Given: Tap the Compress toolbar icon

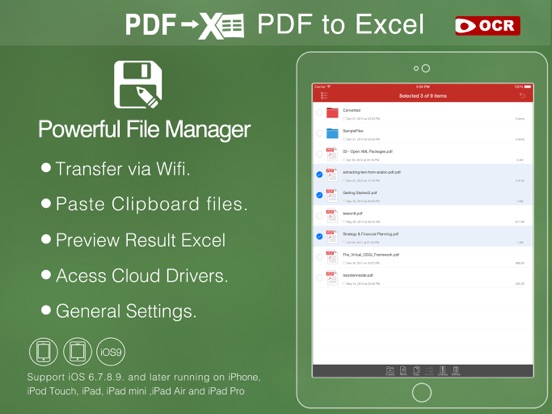Looking at the screenshot, I should (443, 371).
